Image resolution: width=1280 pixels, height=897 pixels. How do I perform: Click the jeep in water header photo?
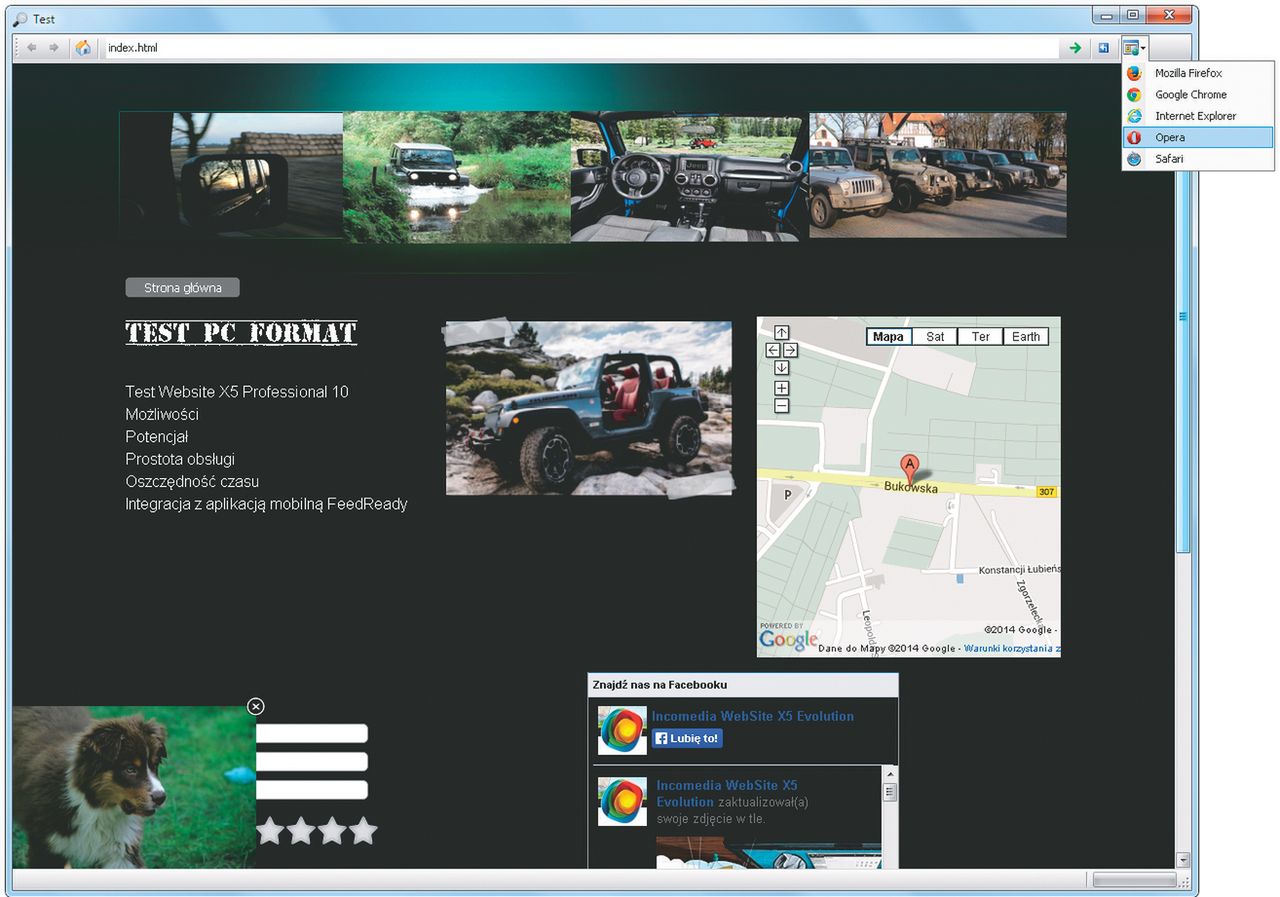(x=457, y=177)
